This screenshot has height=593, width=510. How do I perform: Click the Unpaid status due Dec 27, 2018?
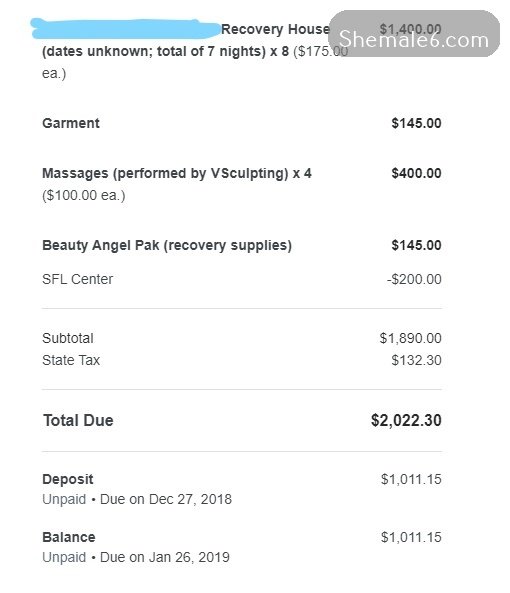click(137, 499)
